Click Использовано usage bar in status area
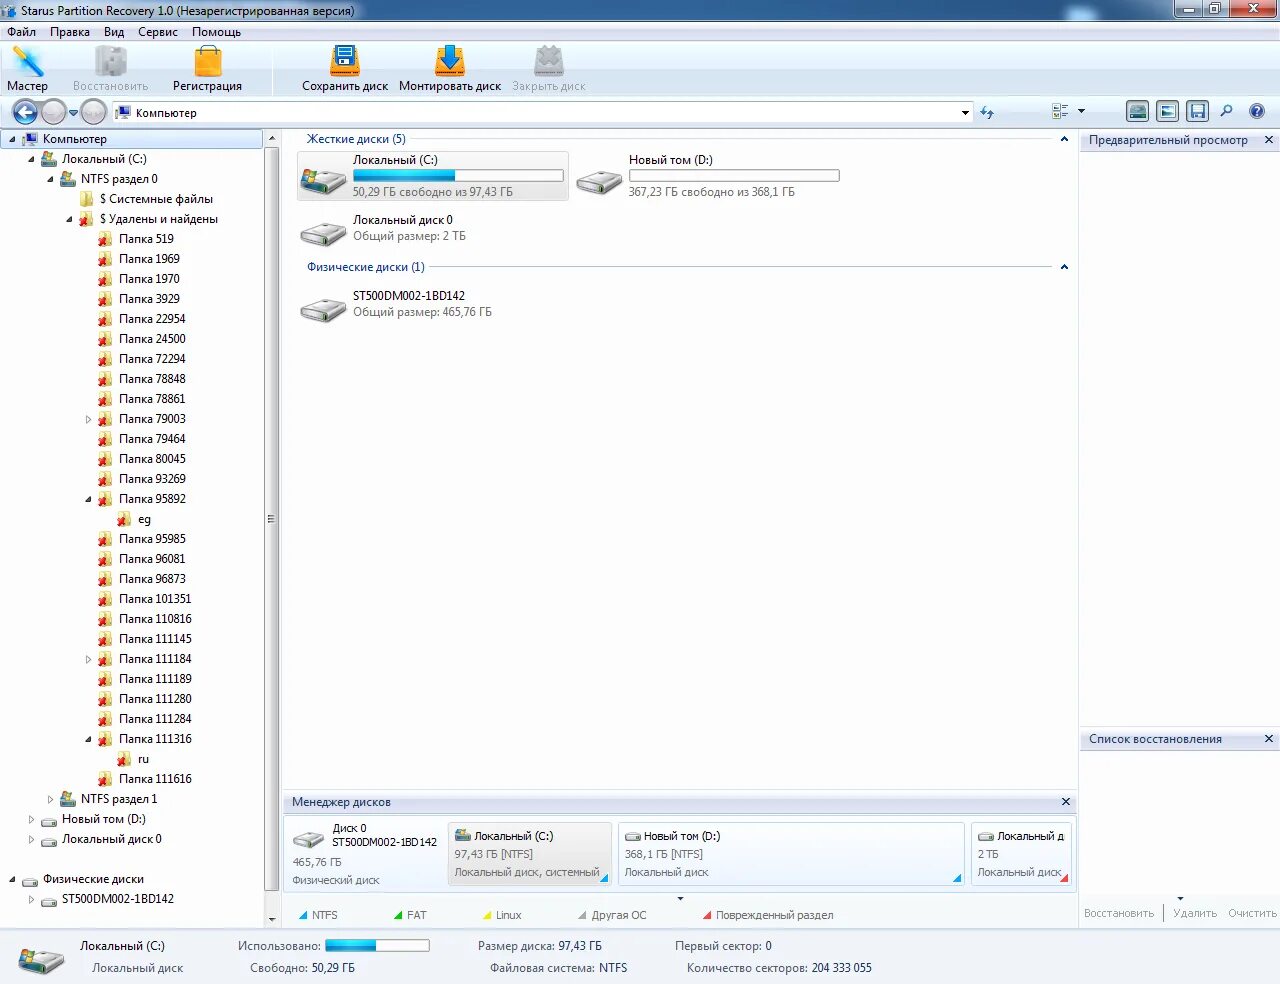 [377, 945]
